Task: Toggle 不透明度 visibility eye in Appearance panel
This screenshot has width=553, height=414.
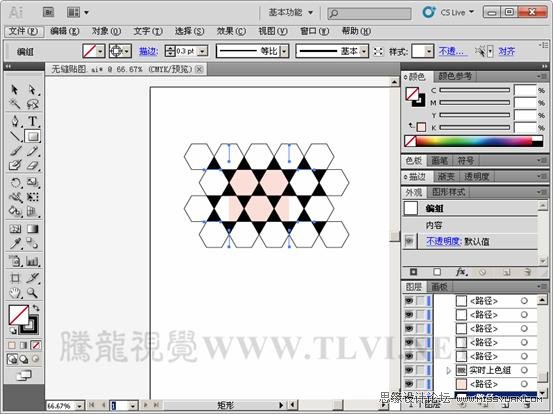Action: pyautogui.click(x=409, y=241)
